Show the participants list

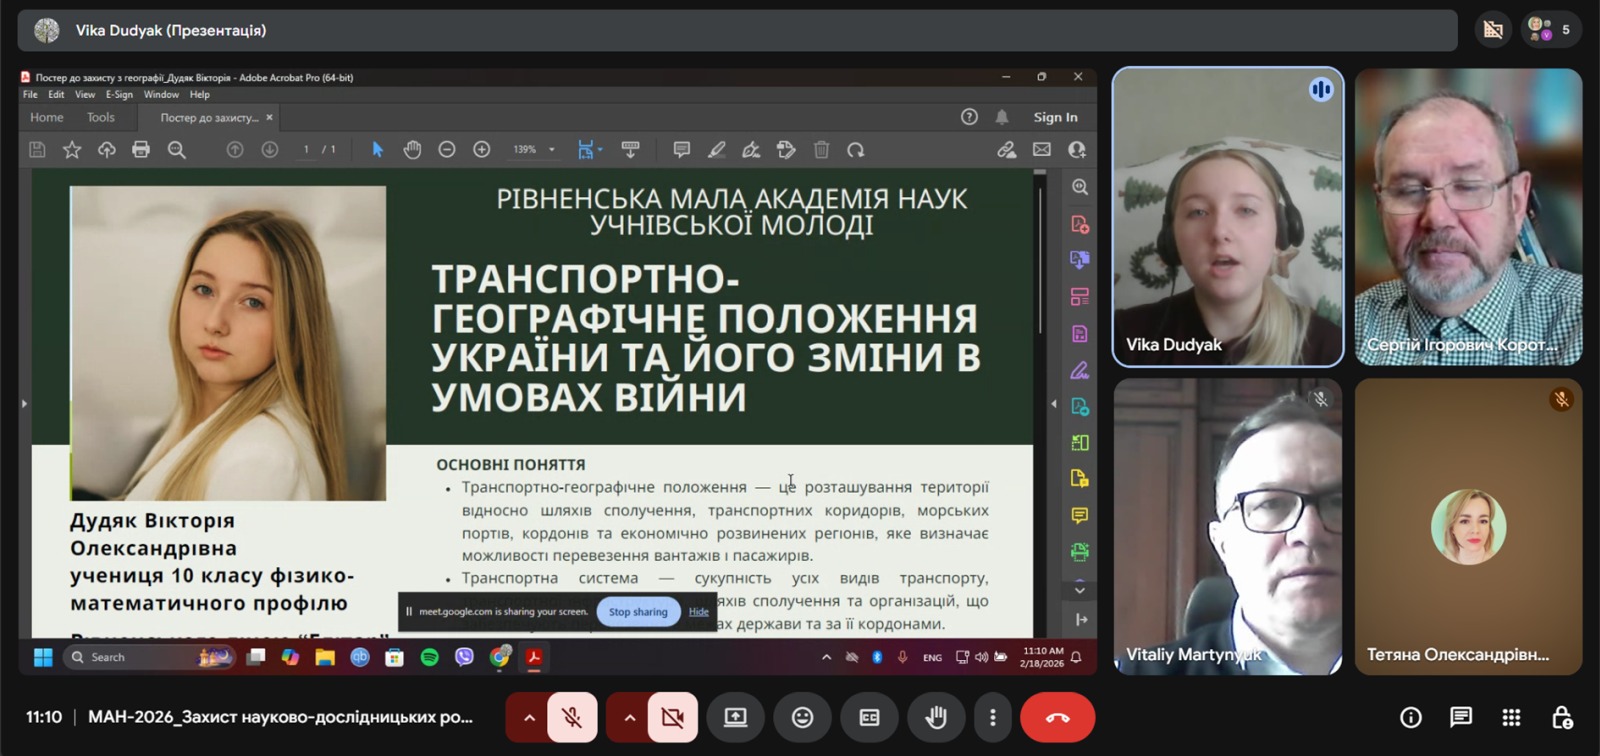point(1550,30)
